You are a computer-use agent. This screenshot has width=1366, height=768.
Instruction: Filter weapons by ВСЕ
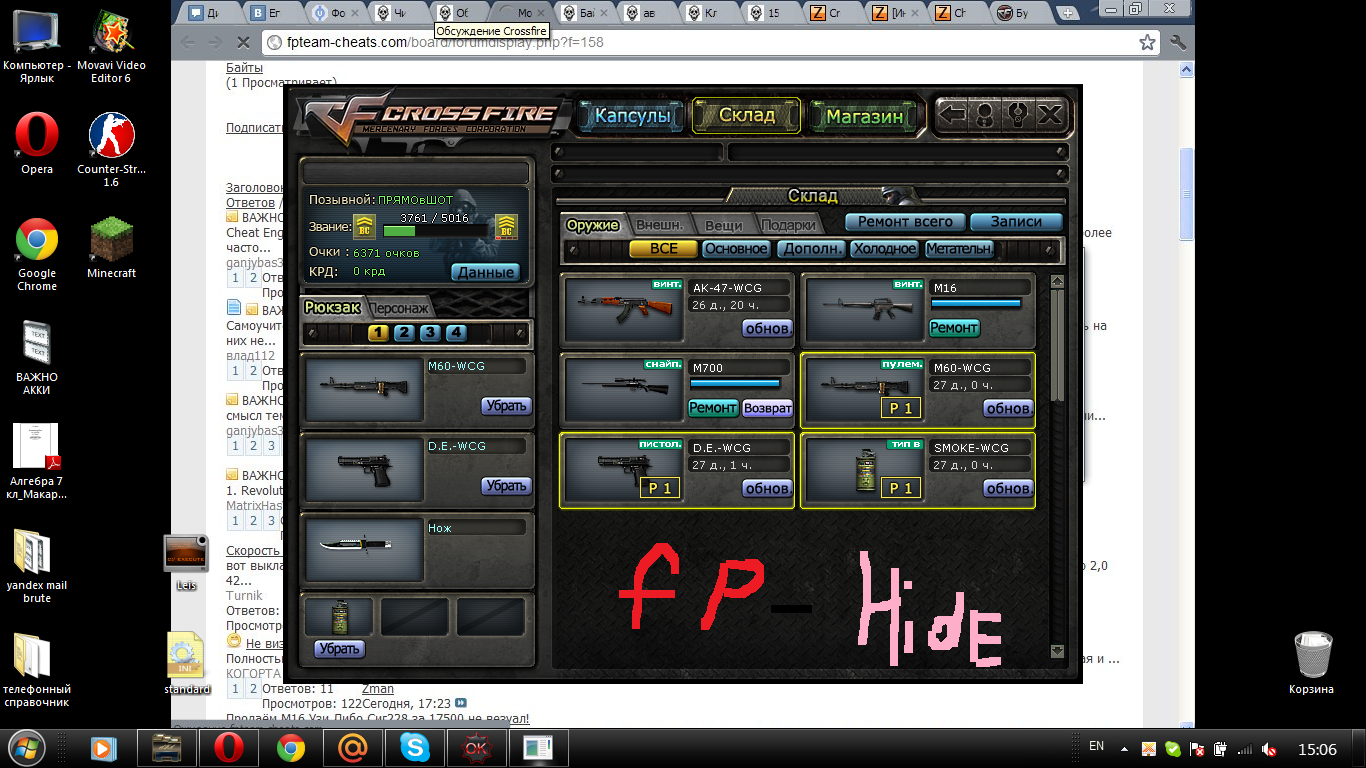663,249
